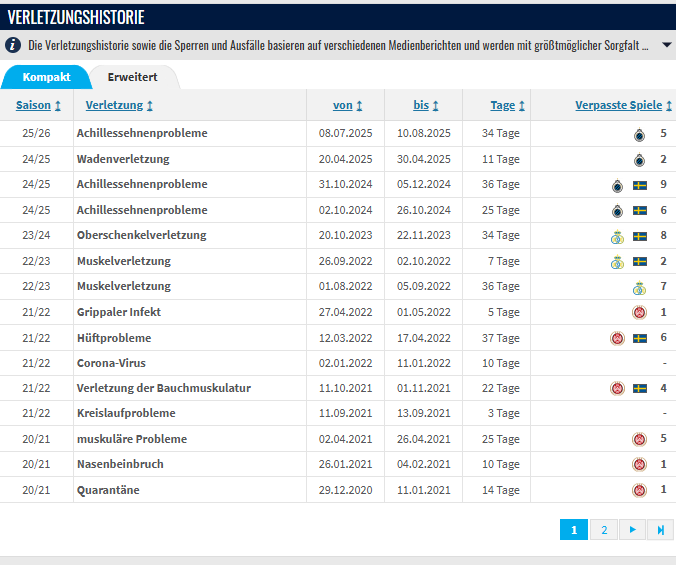This screenshot has width=676, height=565.
Task: Click the 37 Tage duration cell
Action: (x=501, y=338)
